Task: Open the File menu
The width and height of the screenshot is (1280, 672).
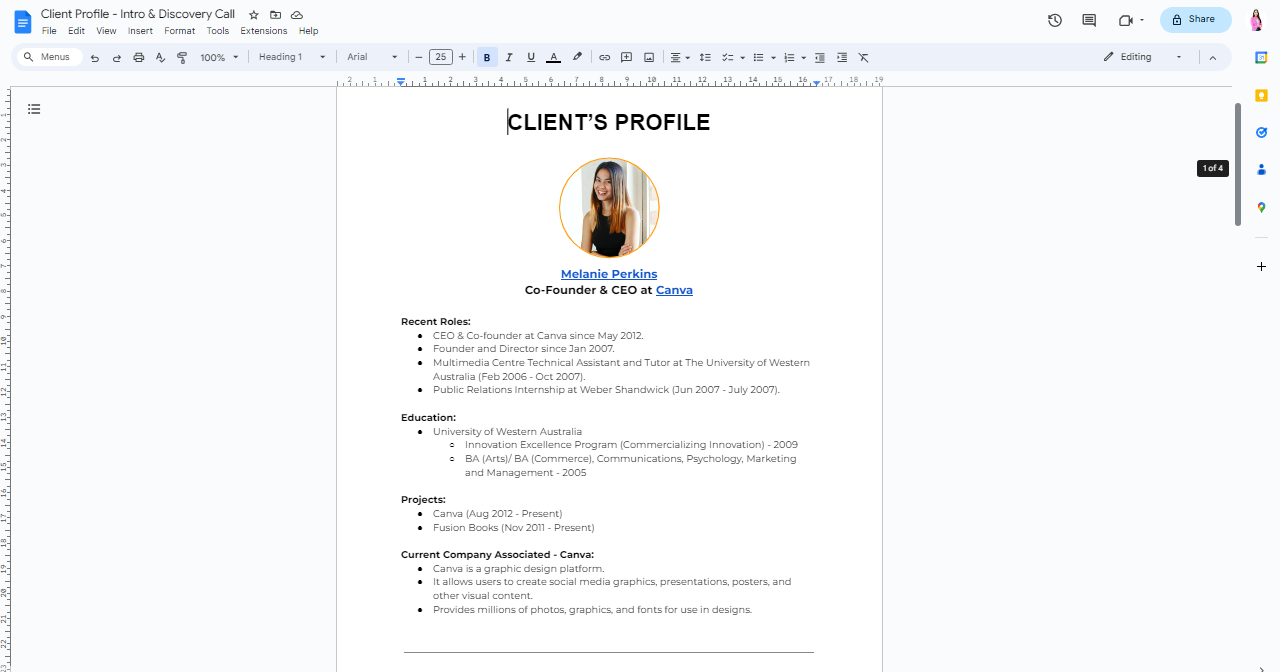Action: [x=49, y=31]
